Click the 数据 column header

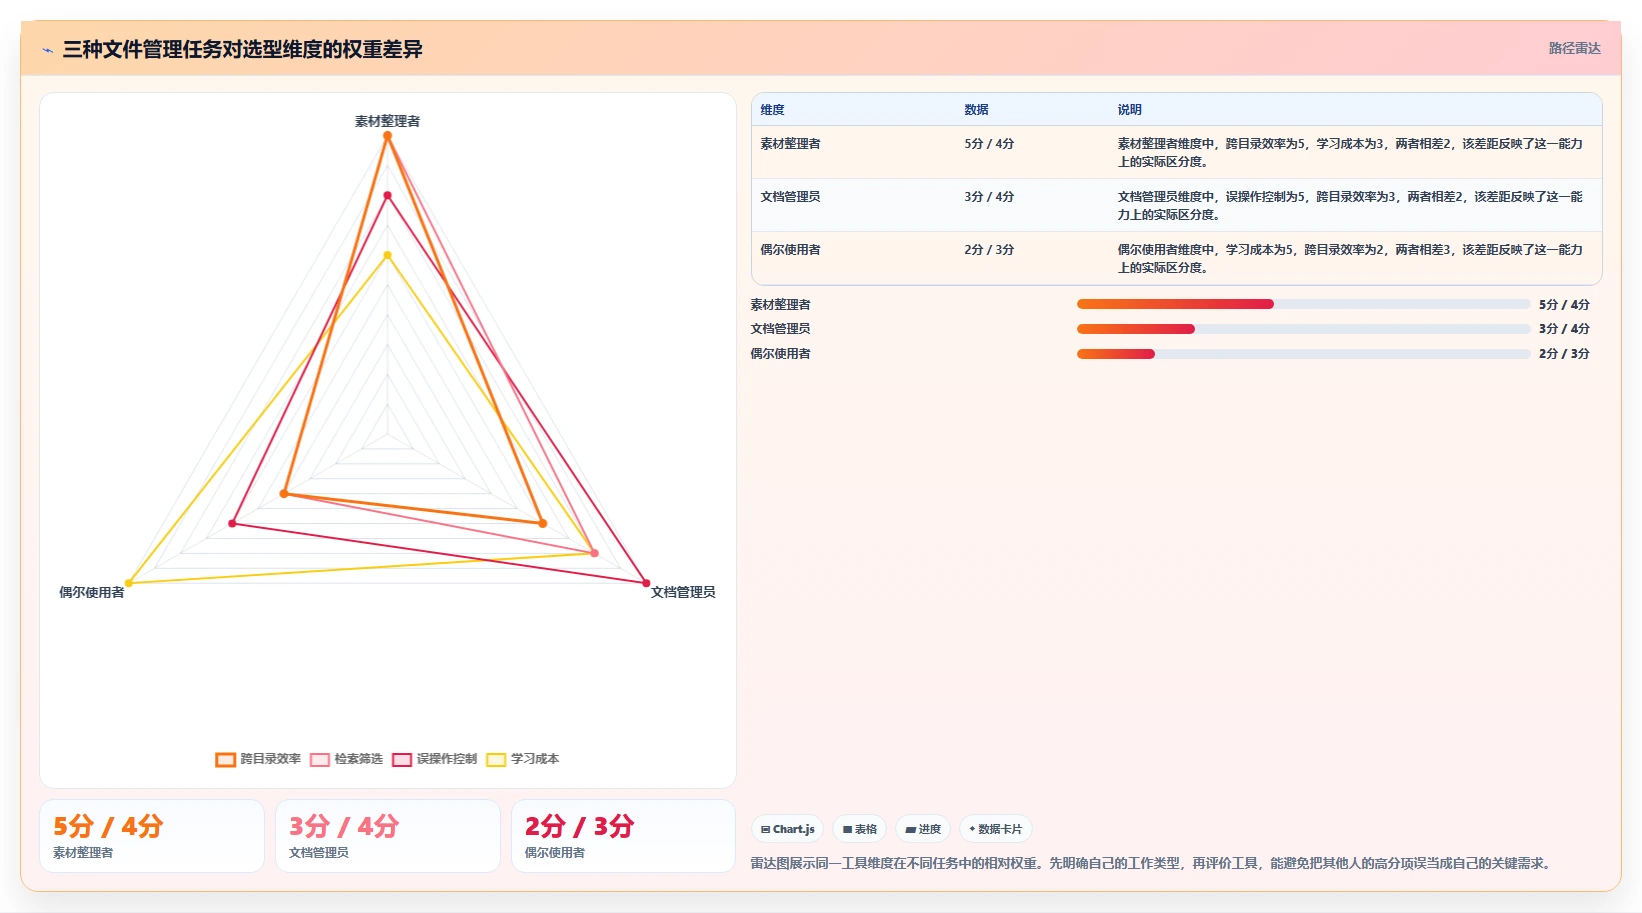point(976,110)
